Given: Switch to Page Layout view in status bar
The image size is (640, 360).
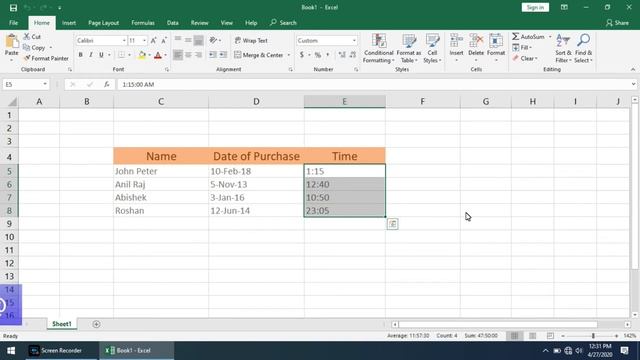Looking at the screenshot, I should click(x=532, y=336).
